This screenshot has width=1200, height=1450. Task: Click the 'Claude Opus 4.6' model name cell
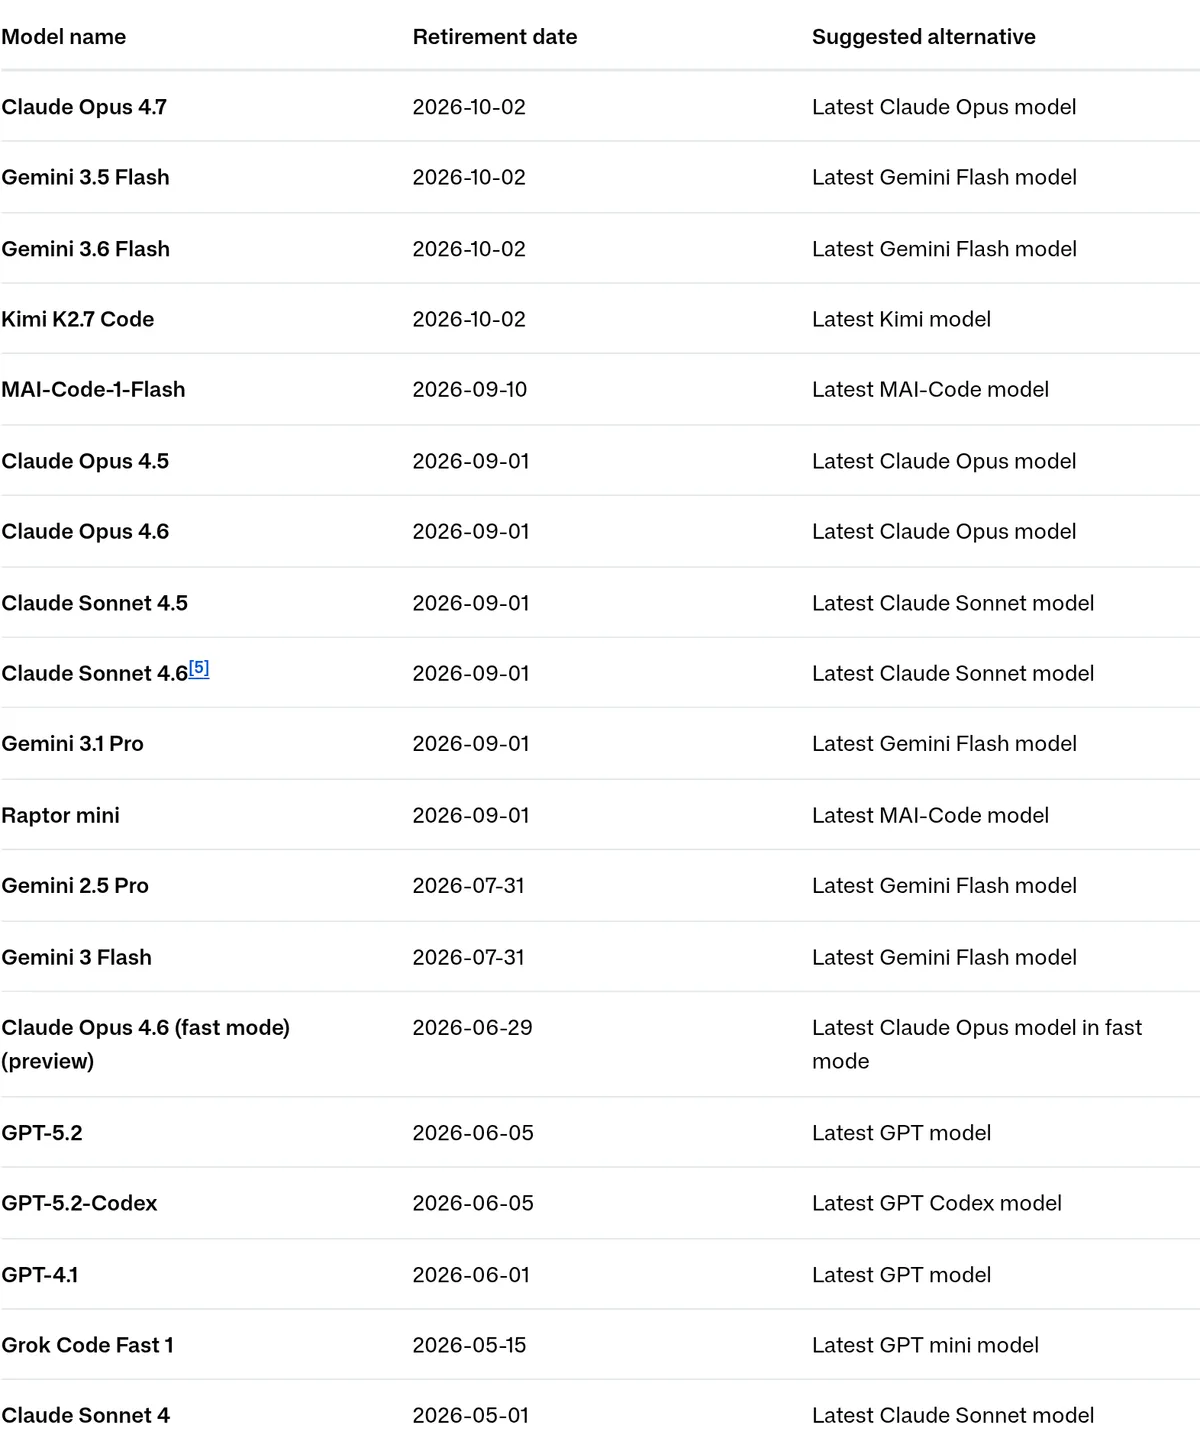(85, 531)
